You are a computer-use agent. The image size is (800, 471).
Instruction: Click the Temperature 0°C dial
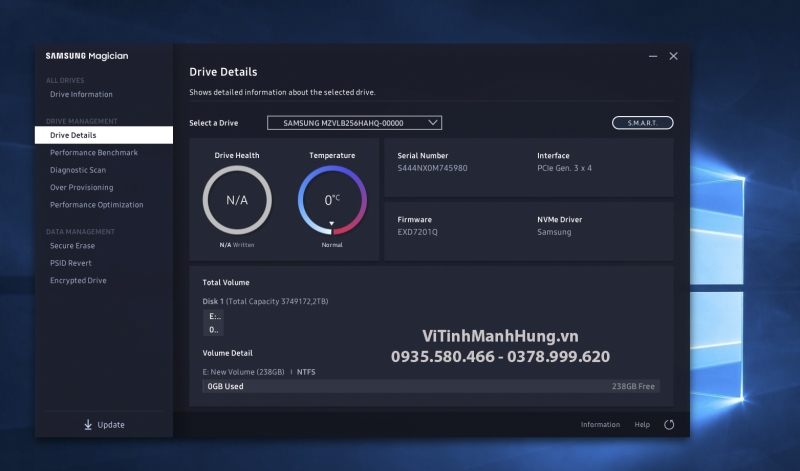[x=332, y=200]
